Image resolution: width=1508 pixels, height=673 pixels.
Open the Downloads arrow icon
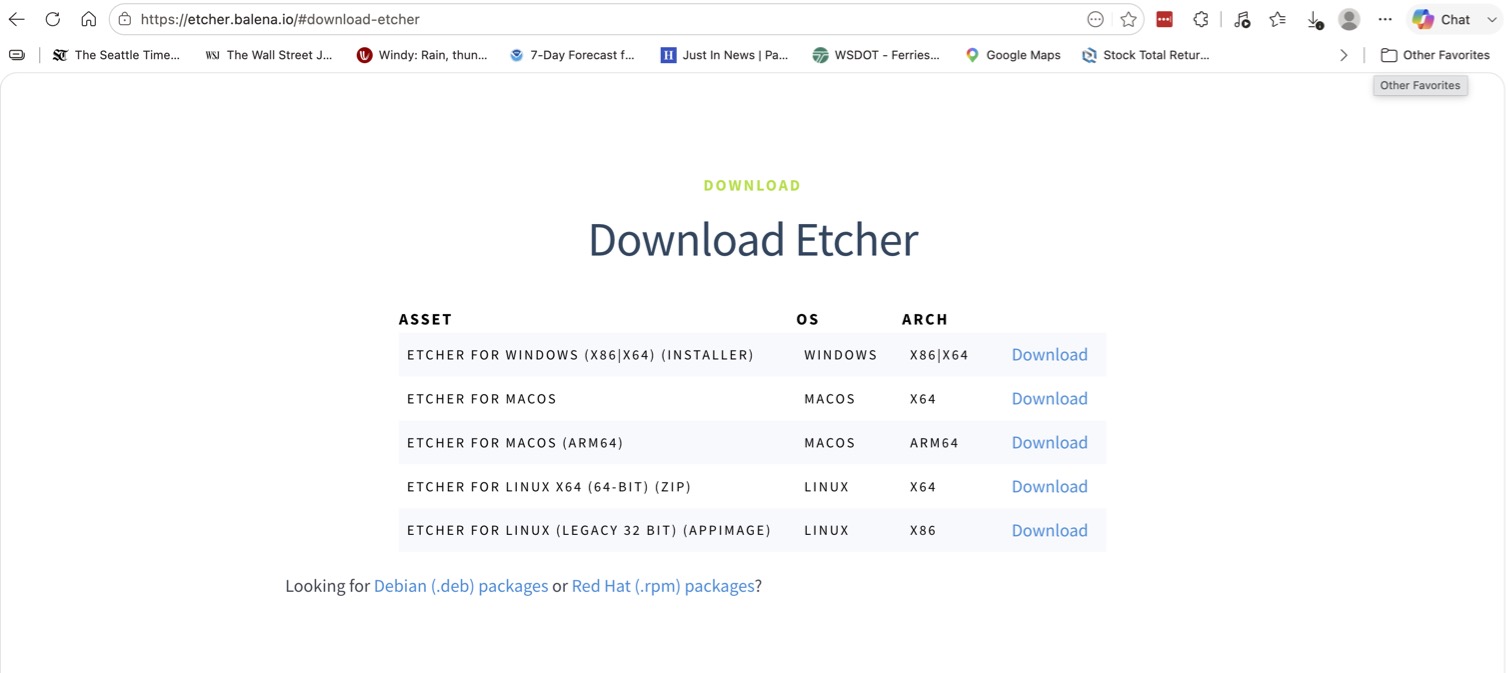pos(1315,19)
